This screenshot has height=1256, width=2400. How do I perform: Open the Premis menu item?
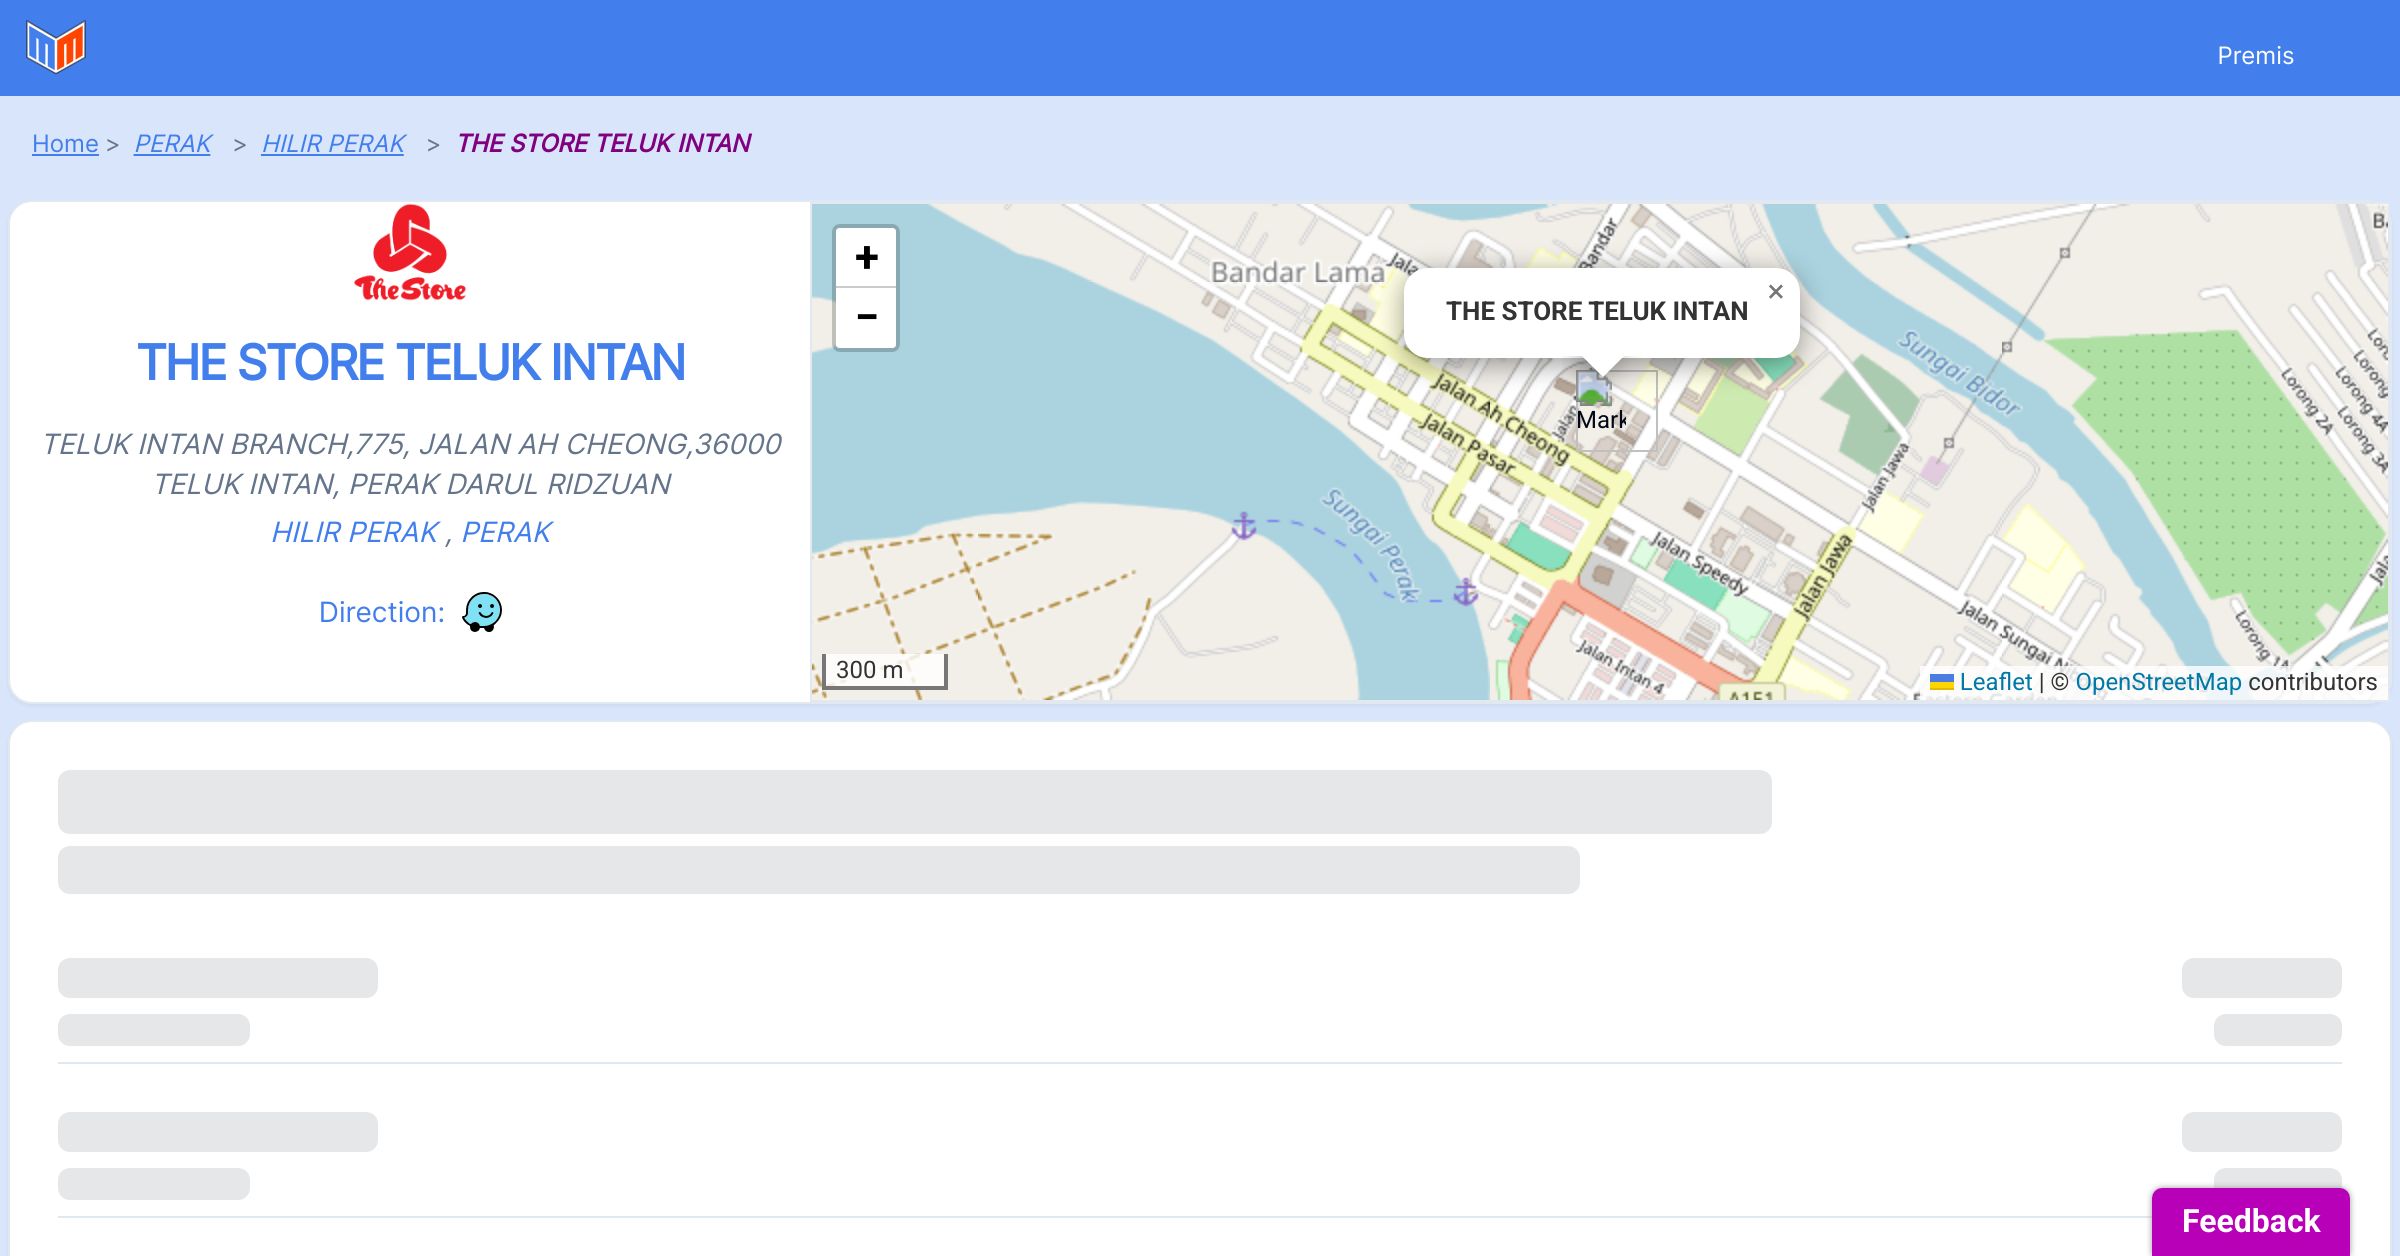pyautogui.click(x=2255, y=56)
